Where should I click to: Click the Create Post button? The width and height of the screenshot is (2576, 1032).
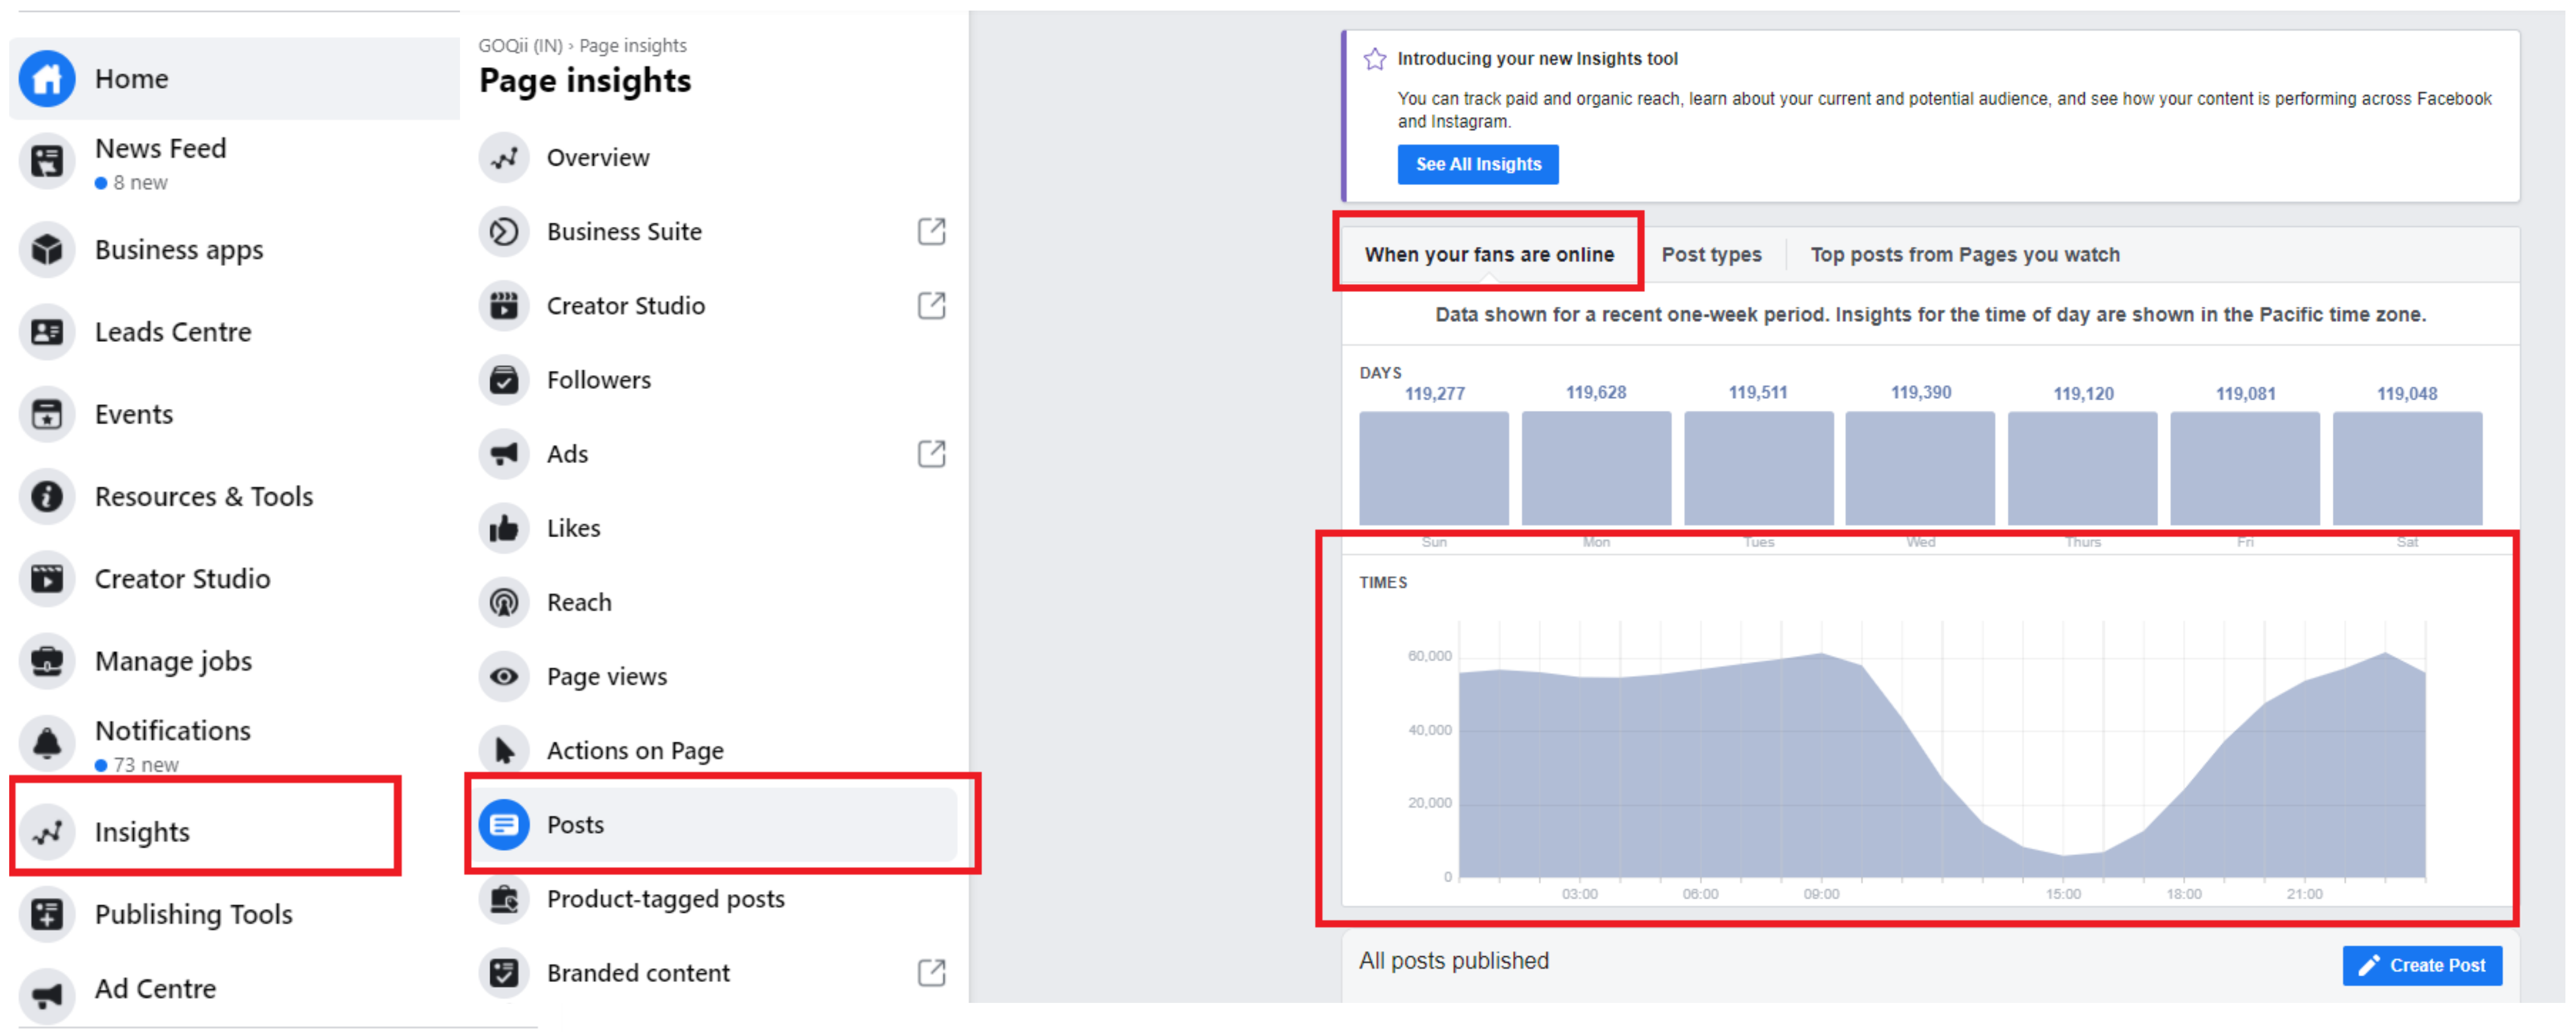point(2421,965)
